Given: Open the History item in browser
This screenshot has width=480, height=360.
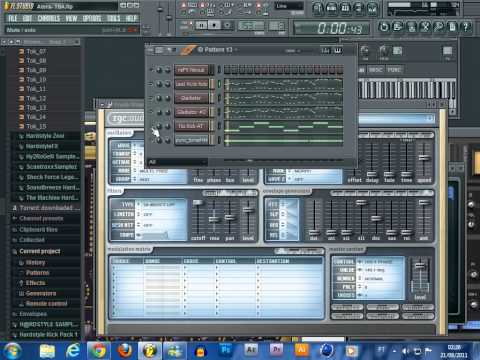Looking at the screenshot, I should 35,263.
